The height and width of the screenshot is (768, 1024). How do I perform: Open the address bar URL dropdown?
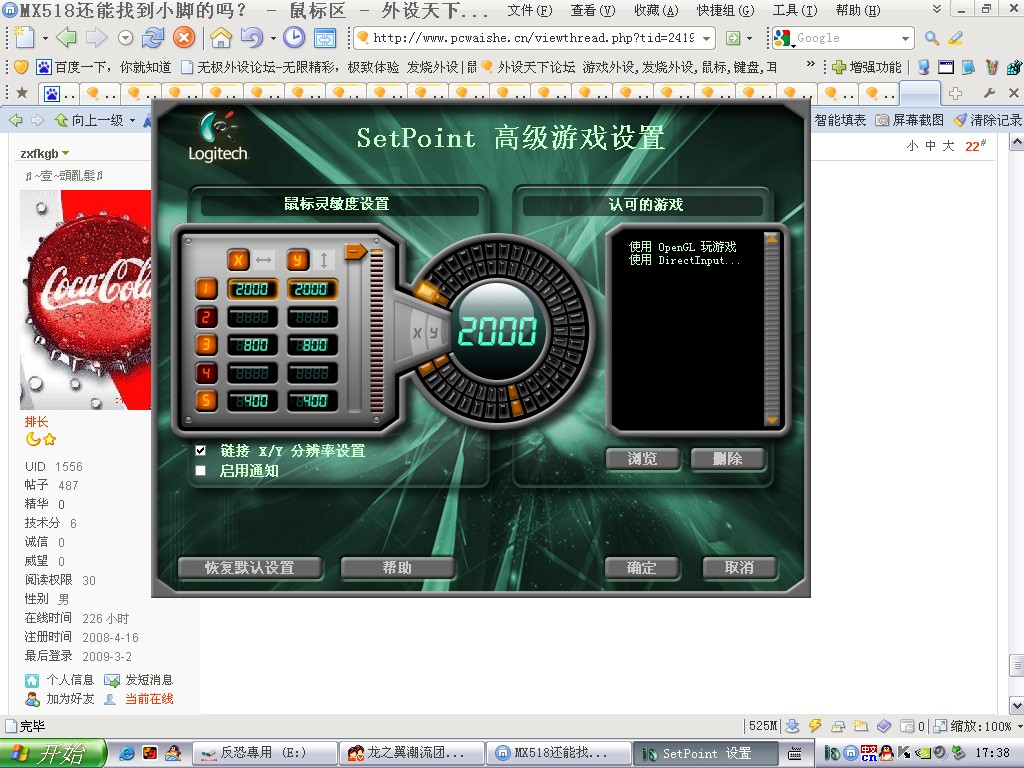pos(707,38)
